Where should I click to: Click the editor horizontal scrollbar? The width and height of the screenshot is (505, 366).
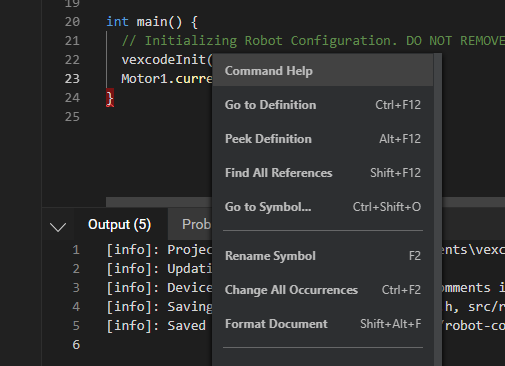point(159,202)
